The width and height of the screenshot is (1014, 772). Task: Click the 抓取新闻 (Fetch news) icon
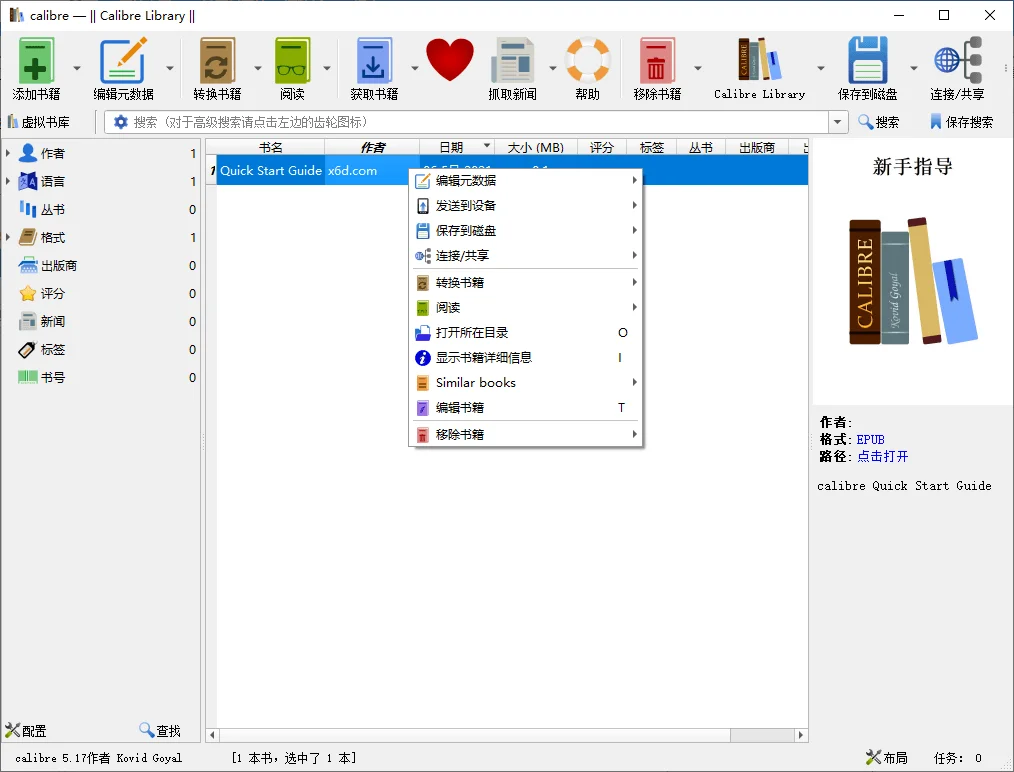tap(512, 62)
